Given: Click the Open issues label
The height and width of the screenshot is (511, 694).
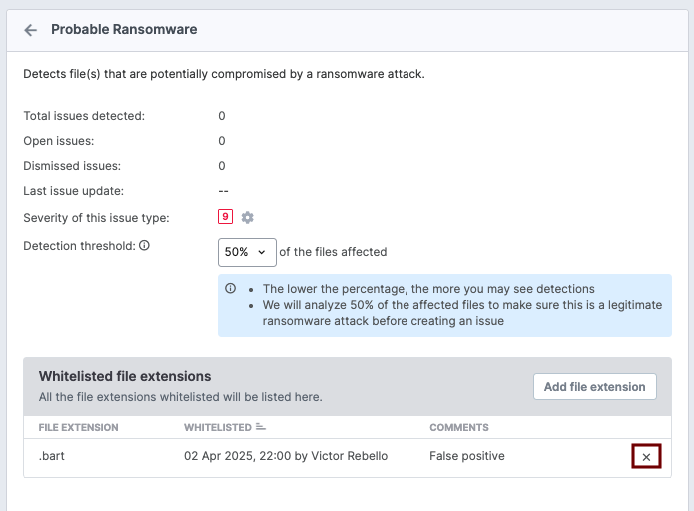Looking at the screenshot, I should (x=59, y=141).
